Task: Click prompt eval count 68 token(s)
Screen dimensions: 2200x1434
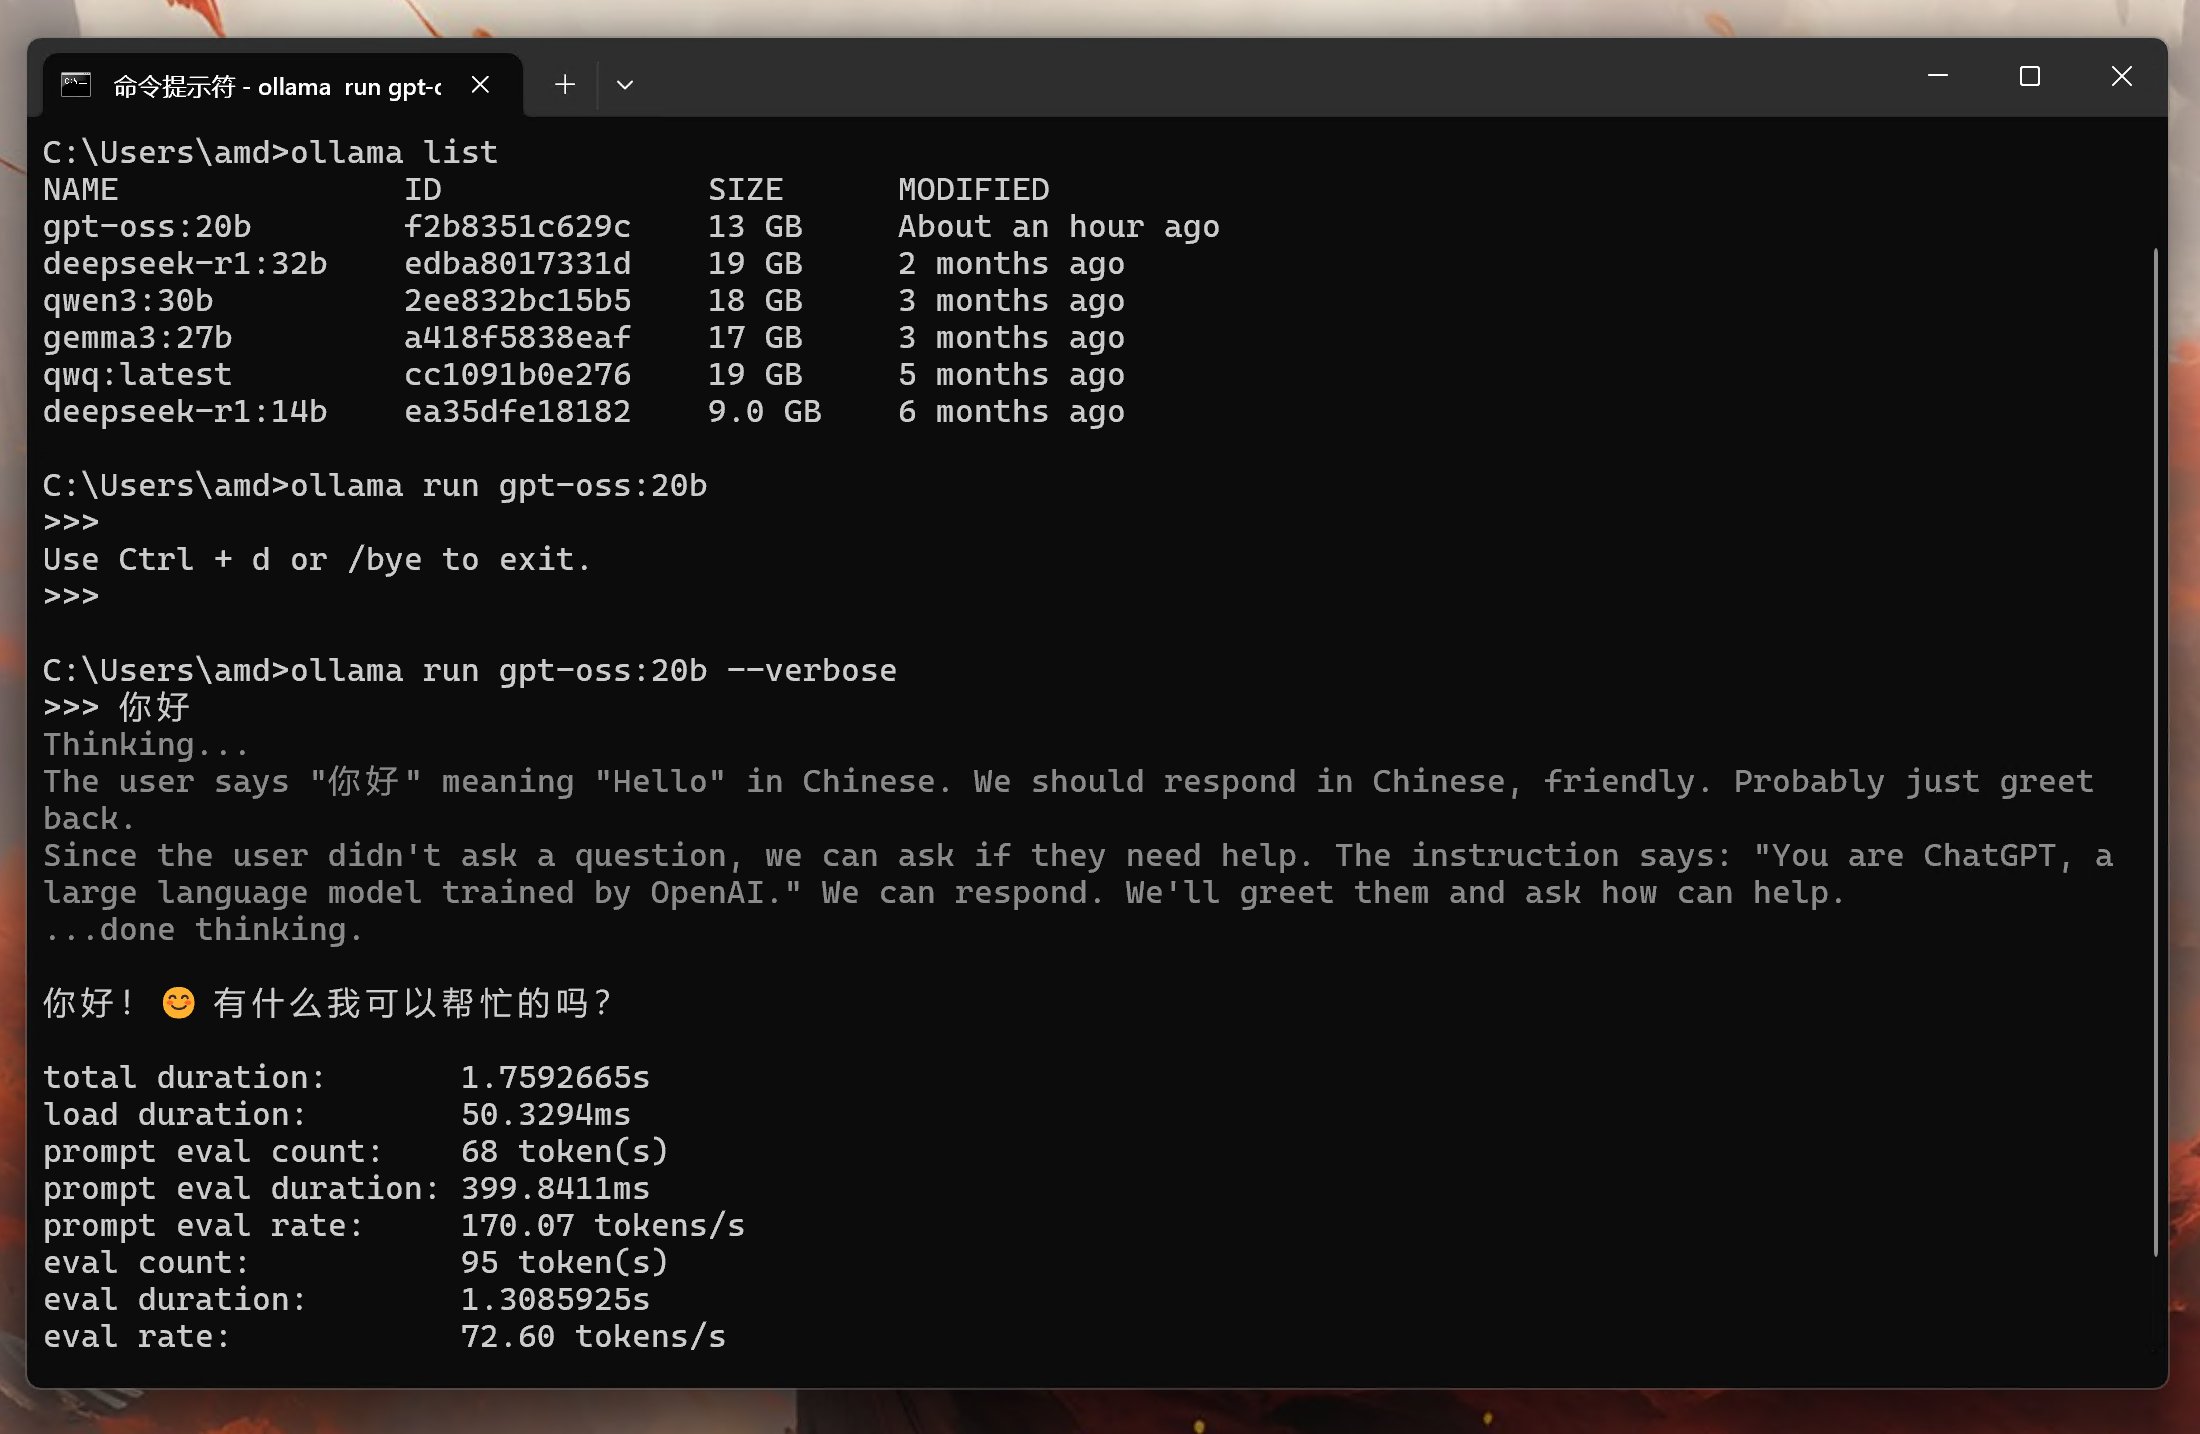Action: tap(564, 1152)
